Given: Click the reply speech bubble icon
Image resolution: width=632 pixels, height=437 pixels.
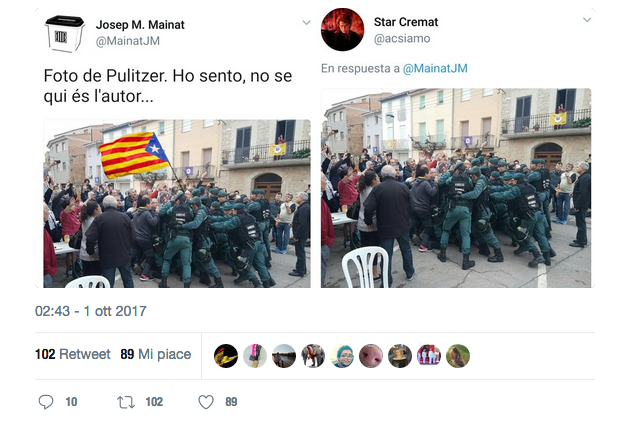Looking at the screenshot, I should [x=46, y=402].
